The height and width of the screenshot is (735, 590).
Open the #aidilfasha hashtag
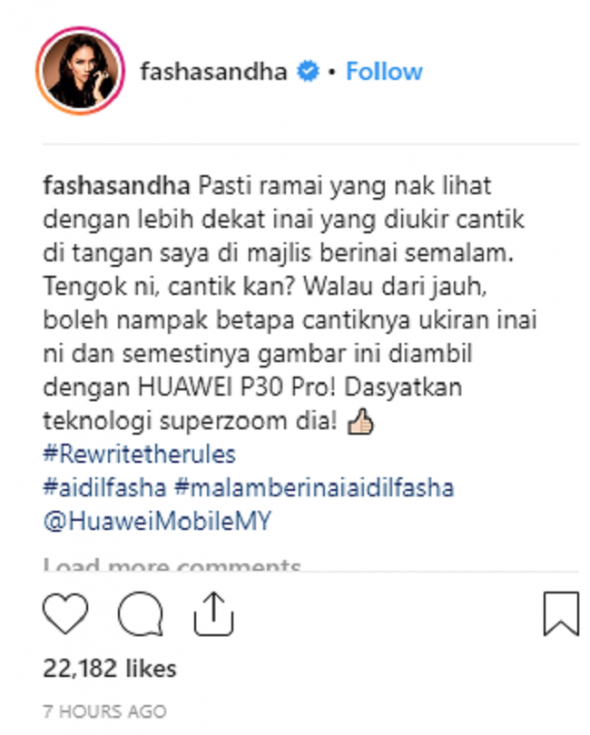[x=105, y=488]
